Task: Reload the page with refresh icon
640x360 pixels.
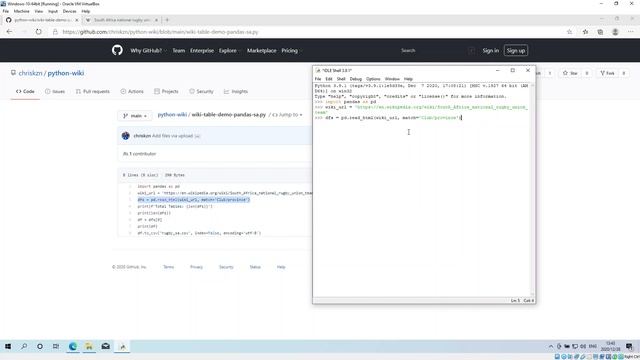Action: click(x=38, y=32)
